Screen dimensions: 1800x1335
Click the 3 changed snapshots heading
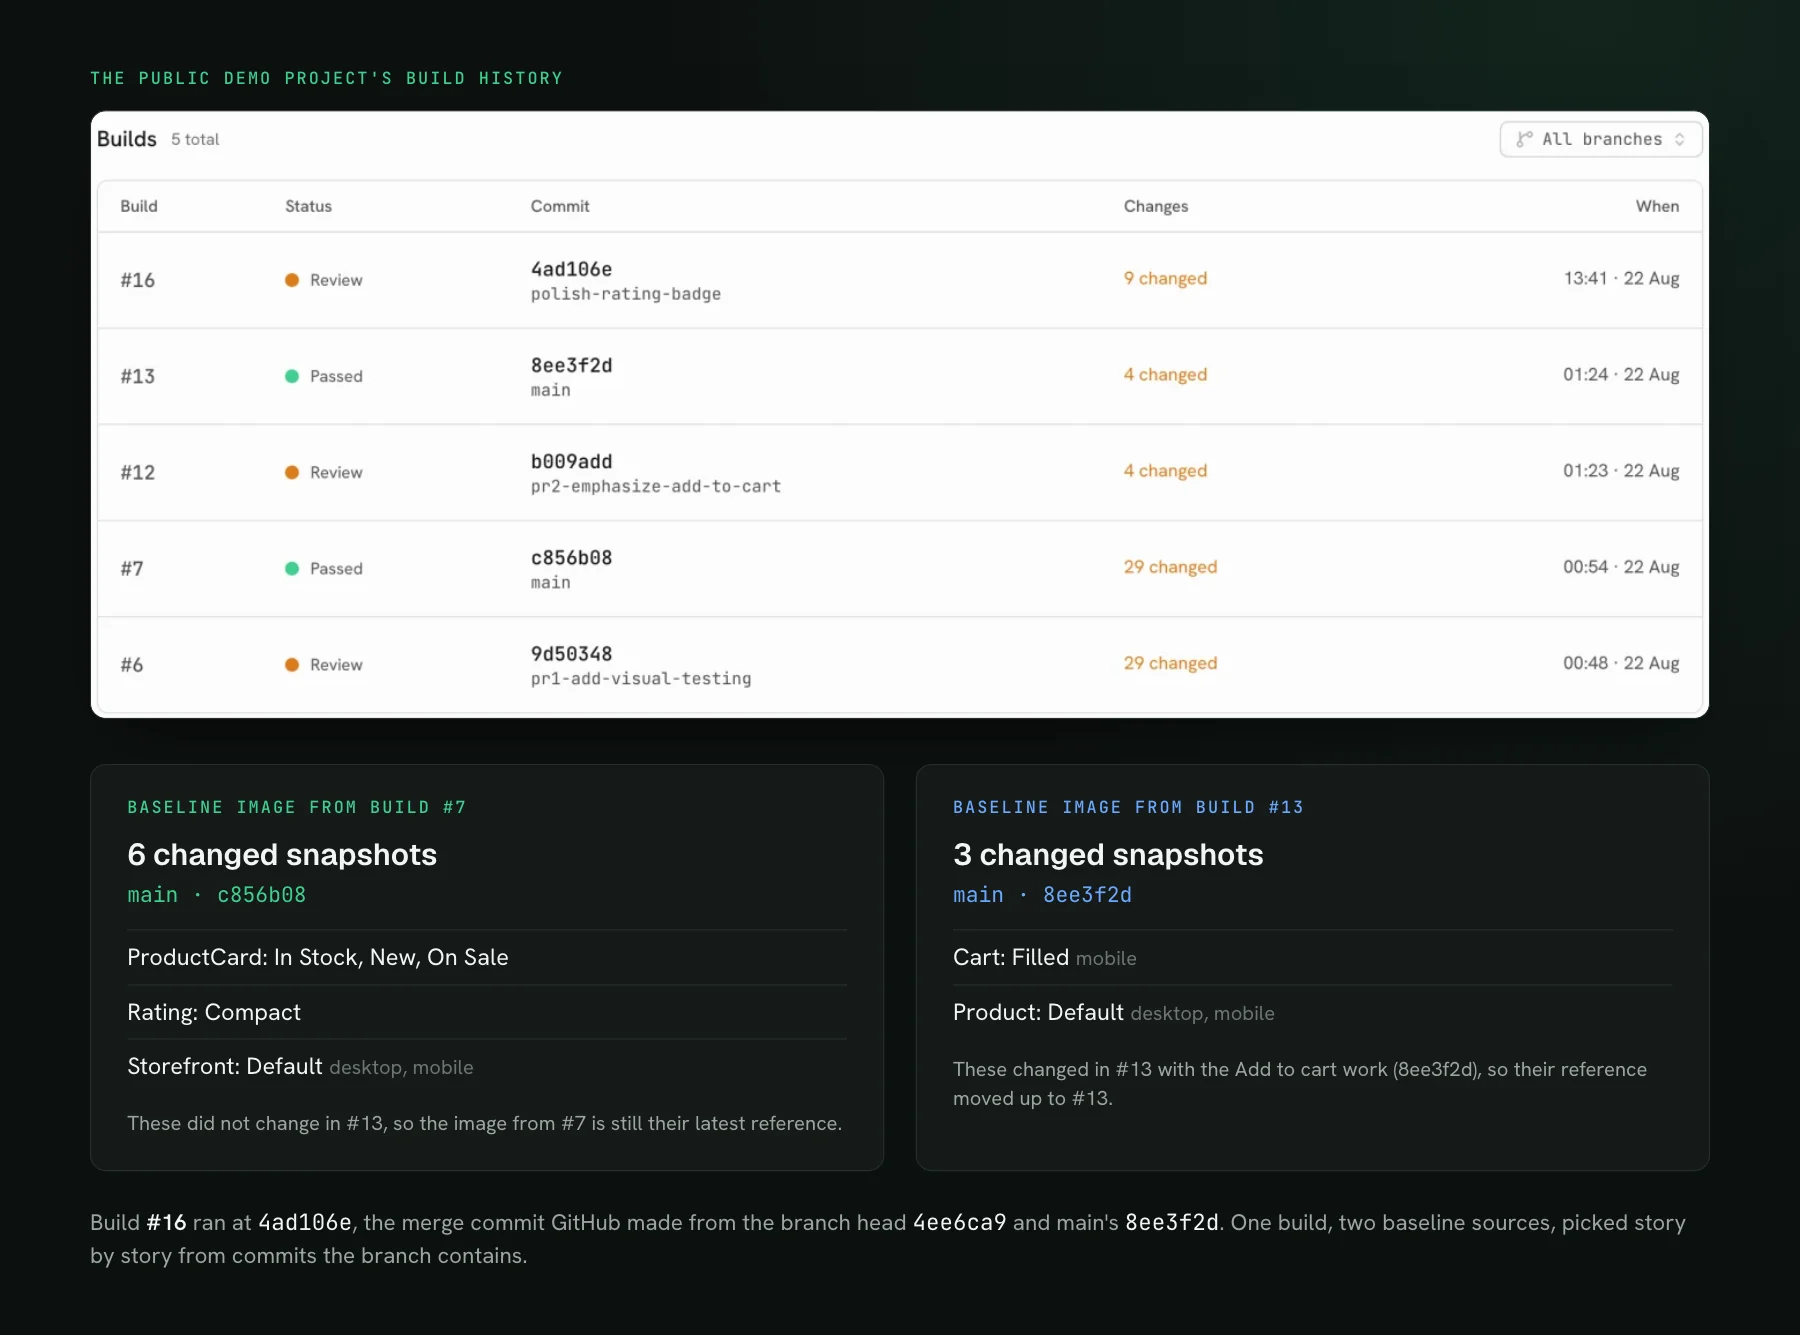pos(1108,855)
